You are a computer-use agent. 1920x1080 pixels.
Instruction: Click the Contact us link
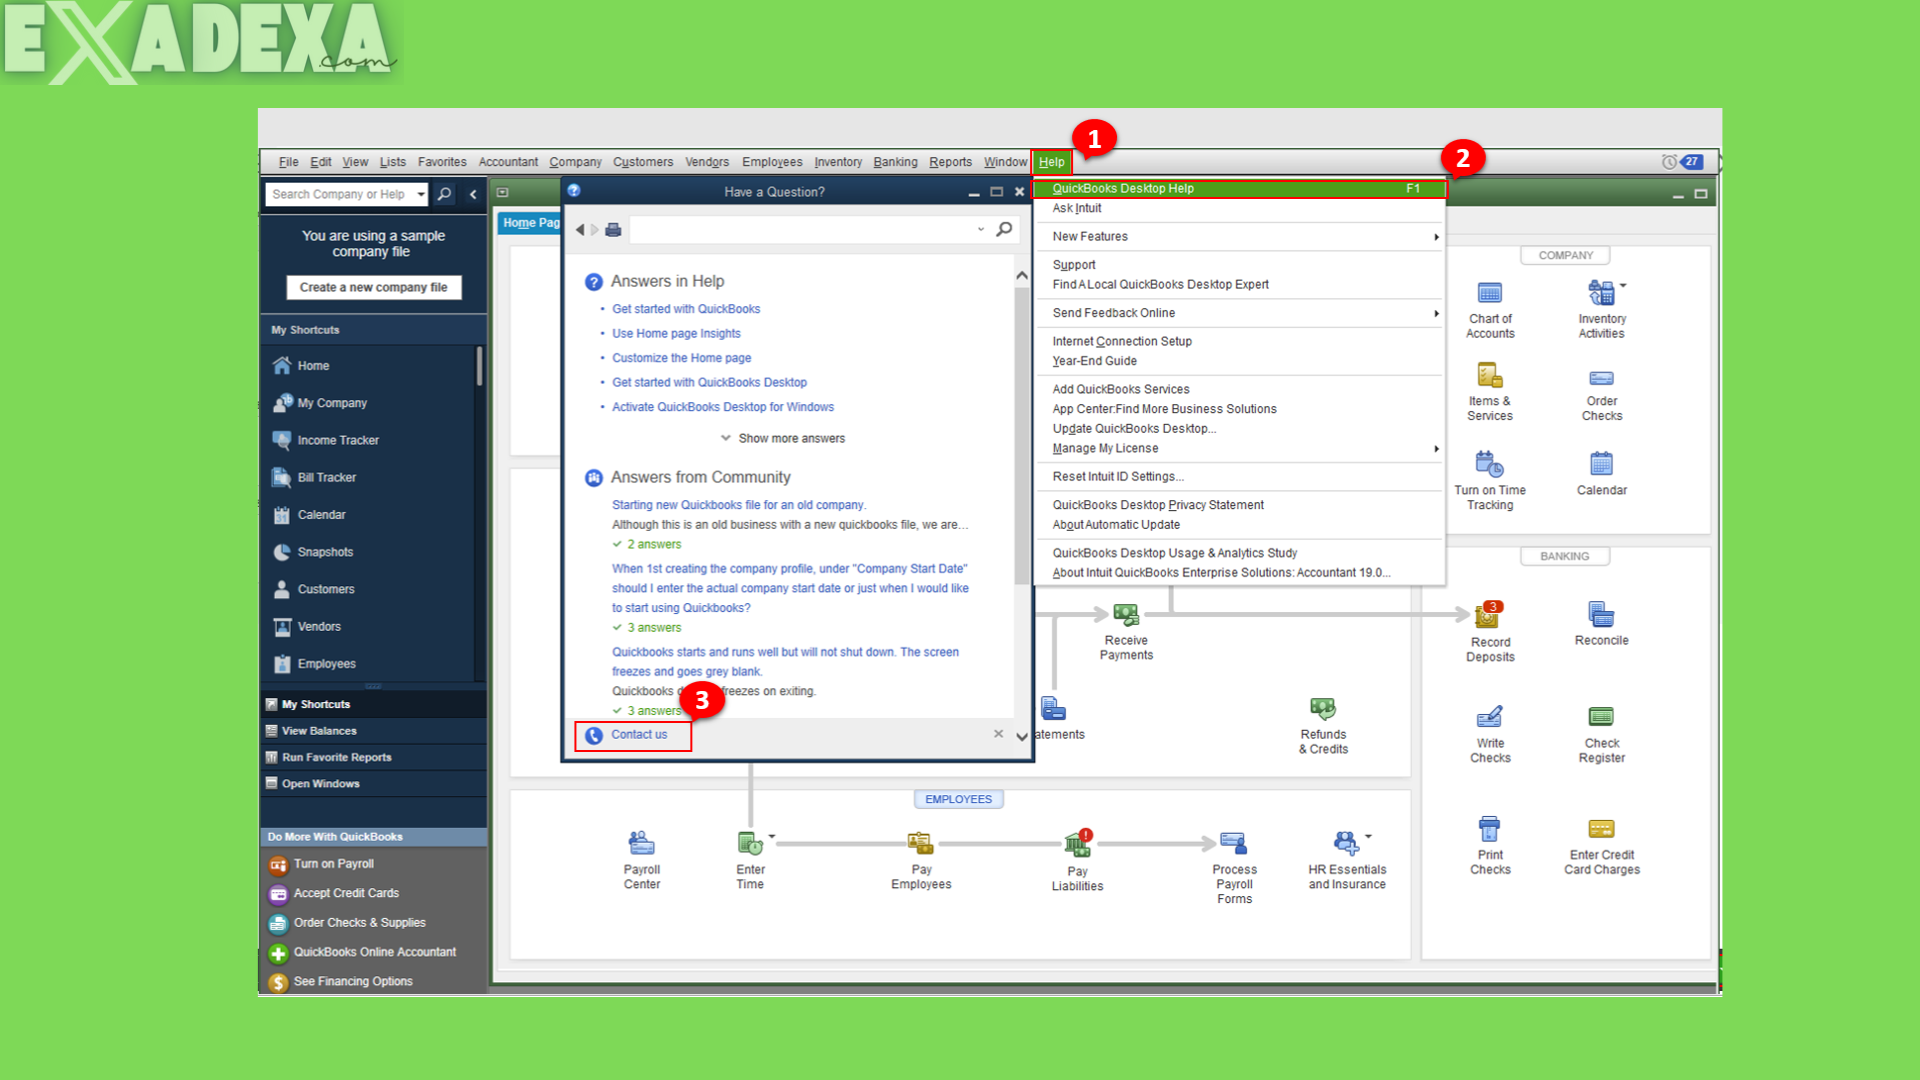tap(639, 734)
